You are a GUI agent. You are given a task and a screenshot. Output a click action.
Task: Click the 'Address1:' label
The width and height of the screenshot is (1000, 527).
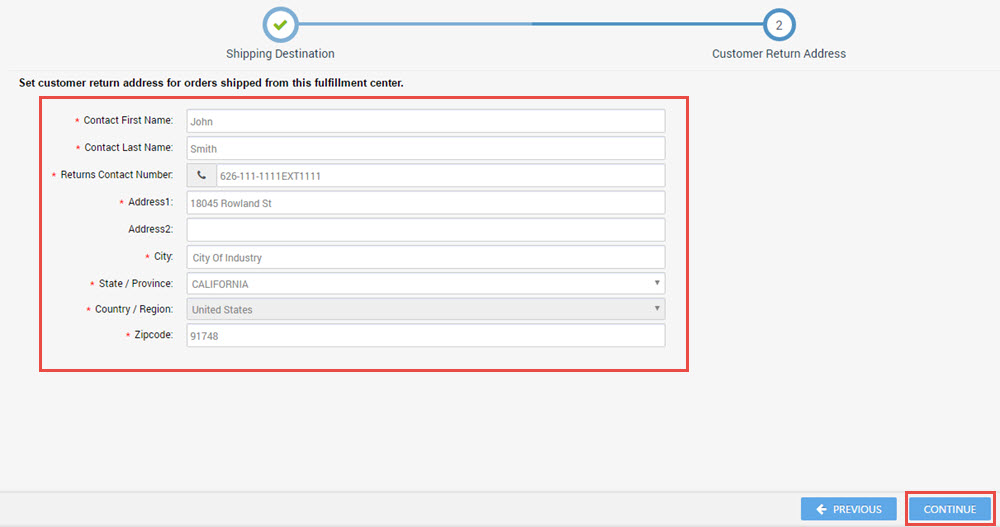coord(151,202)
